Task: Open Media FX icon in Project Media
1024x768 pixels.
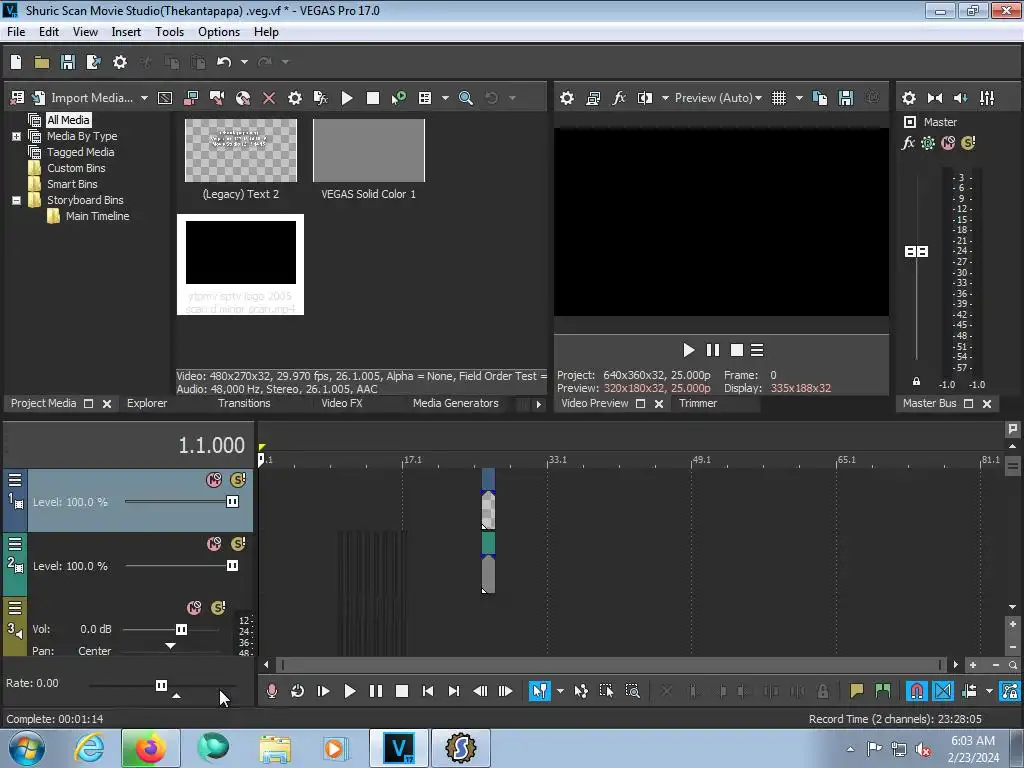Action: click(x=321, y=98)
